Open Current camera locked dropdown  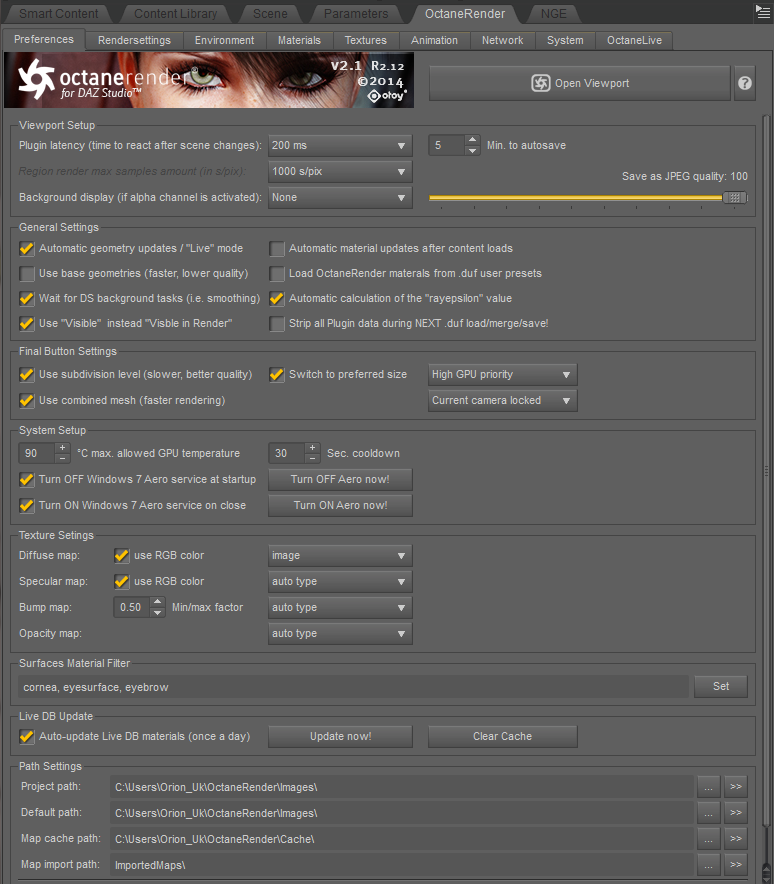(502, 400)
